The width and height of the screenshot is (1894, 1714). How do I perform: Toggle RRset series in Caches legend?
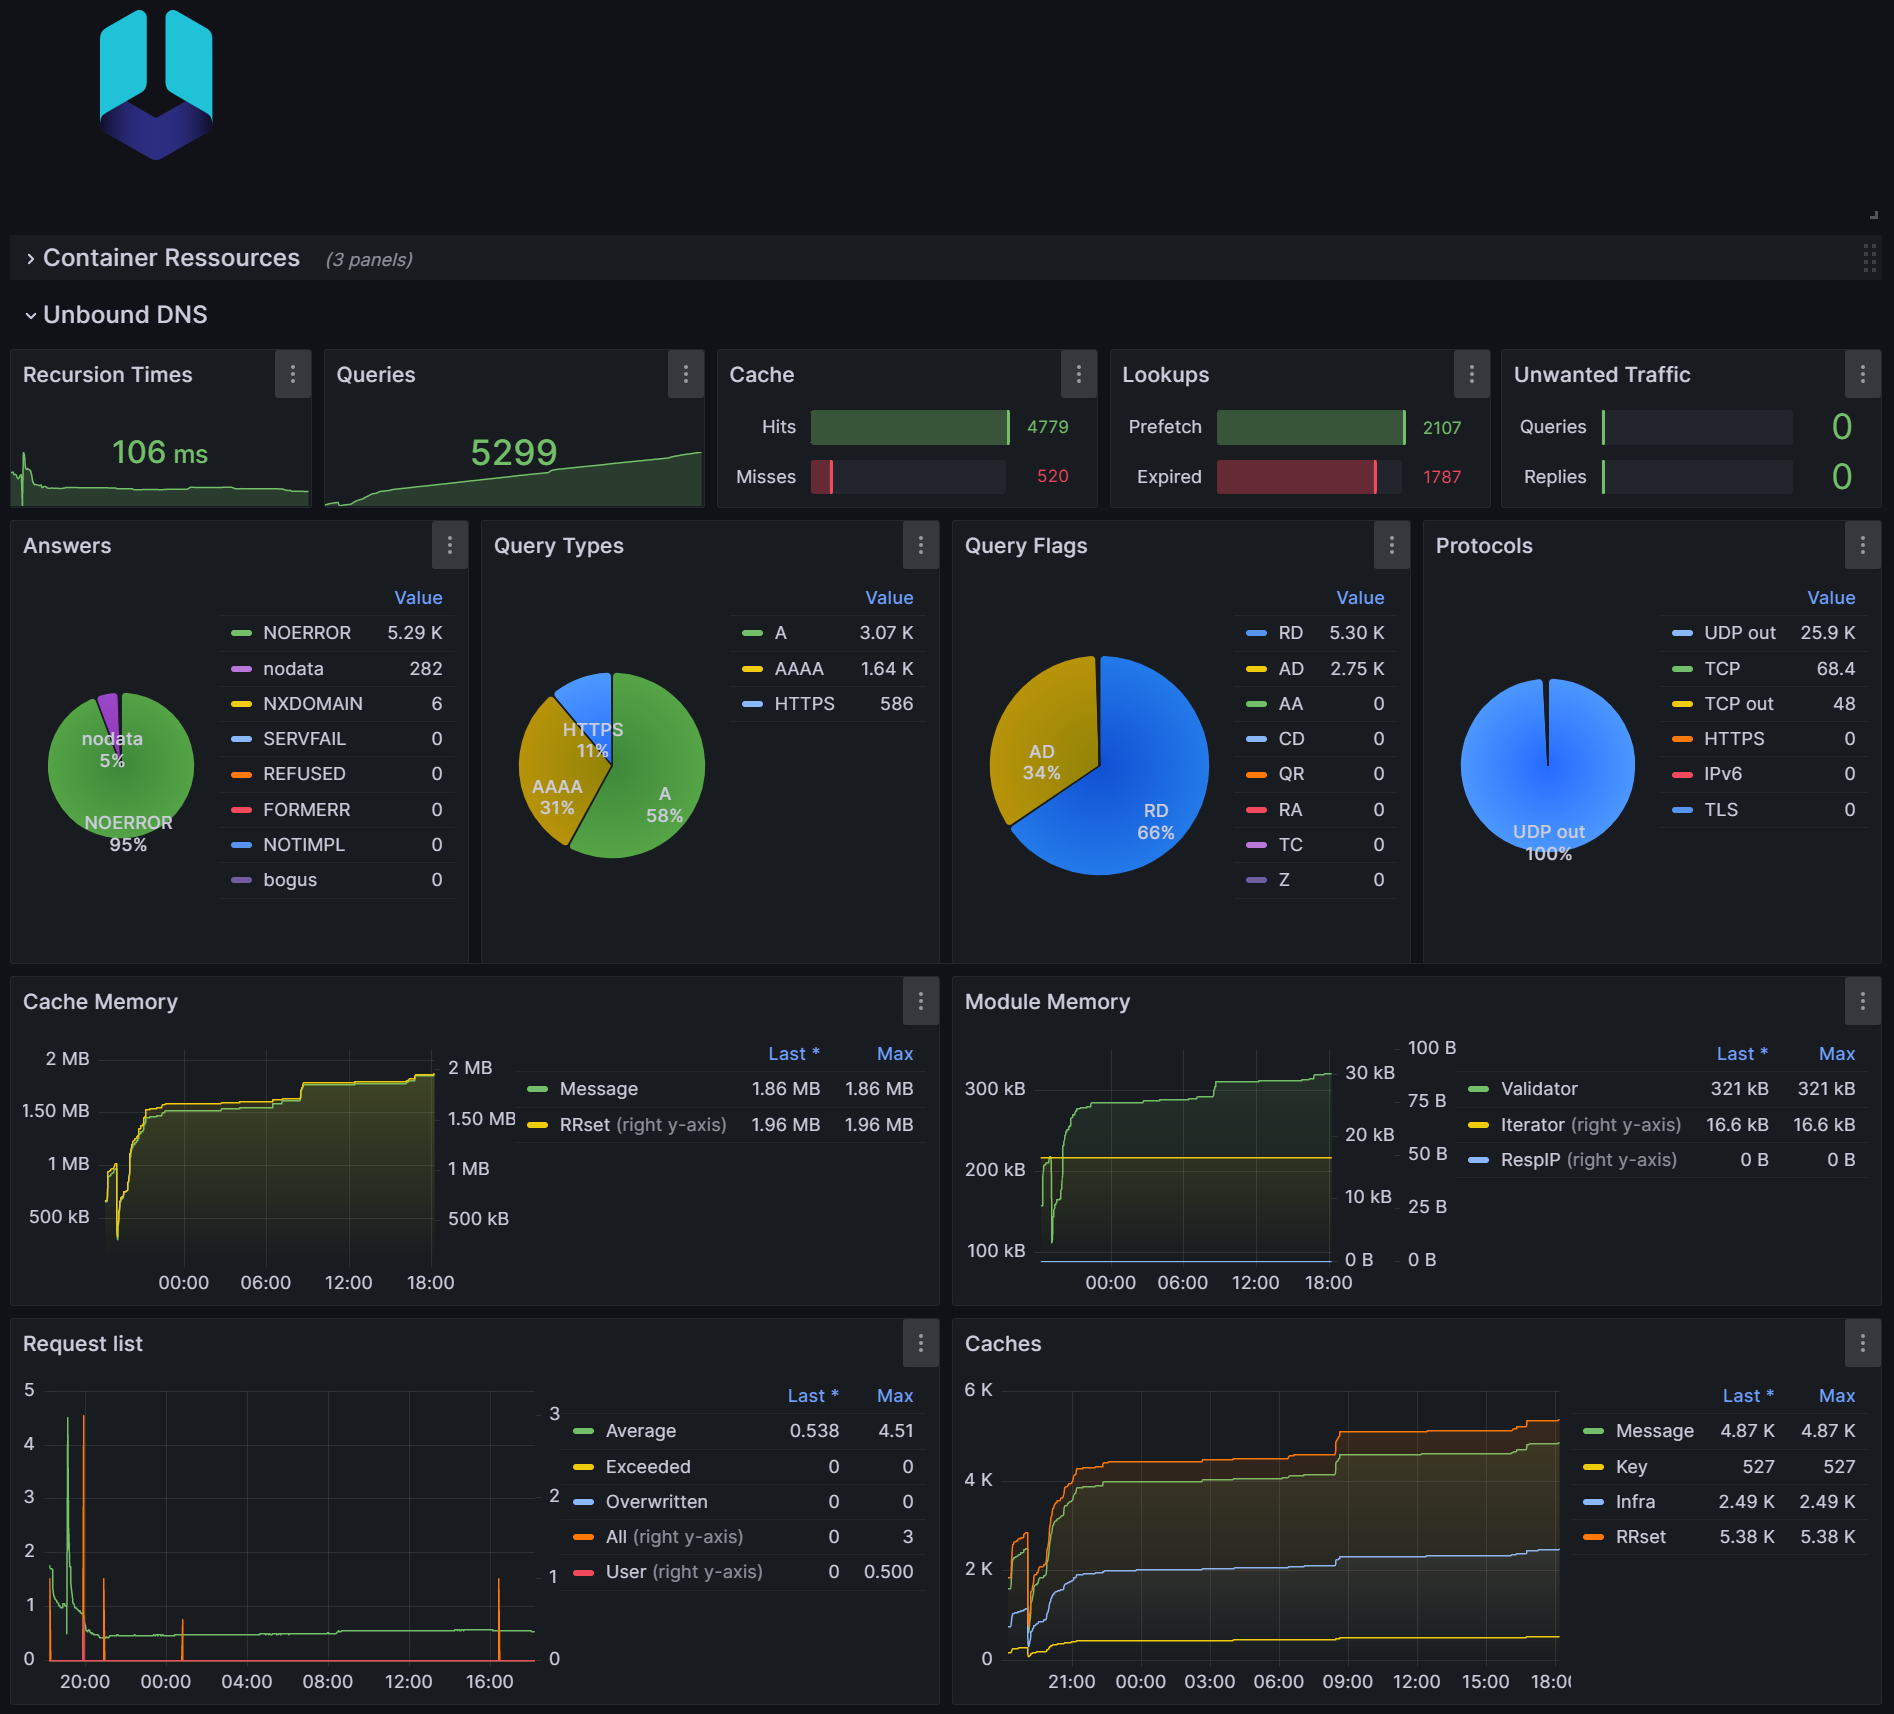1640,1537
